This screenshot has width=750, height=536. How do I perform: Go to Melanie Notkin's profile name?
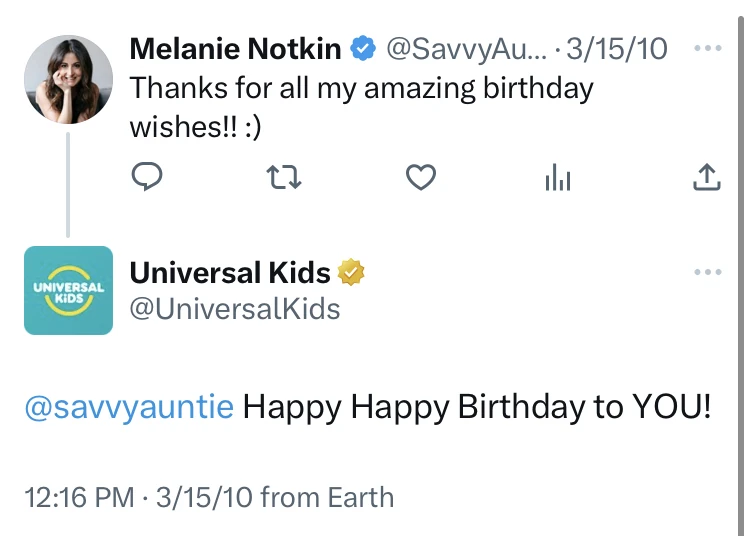click(236, 48)
